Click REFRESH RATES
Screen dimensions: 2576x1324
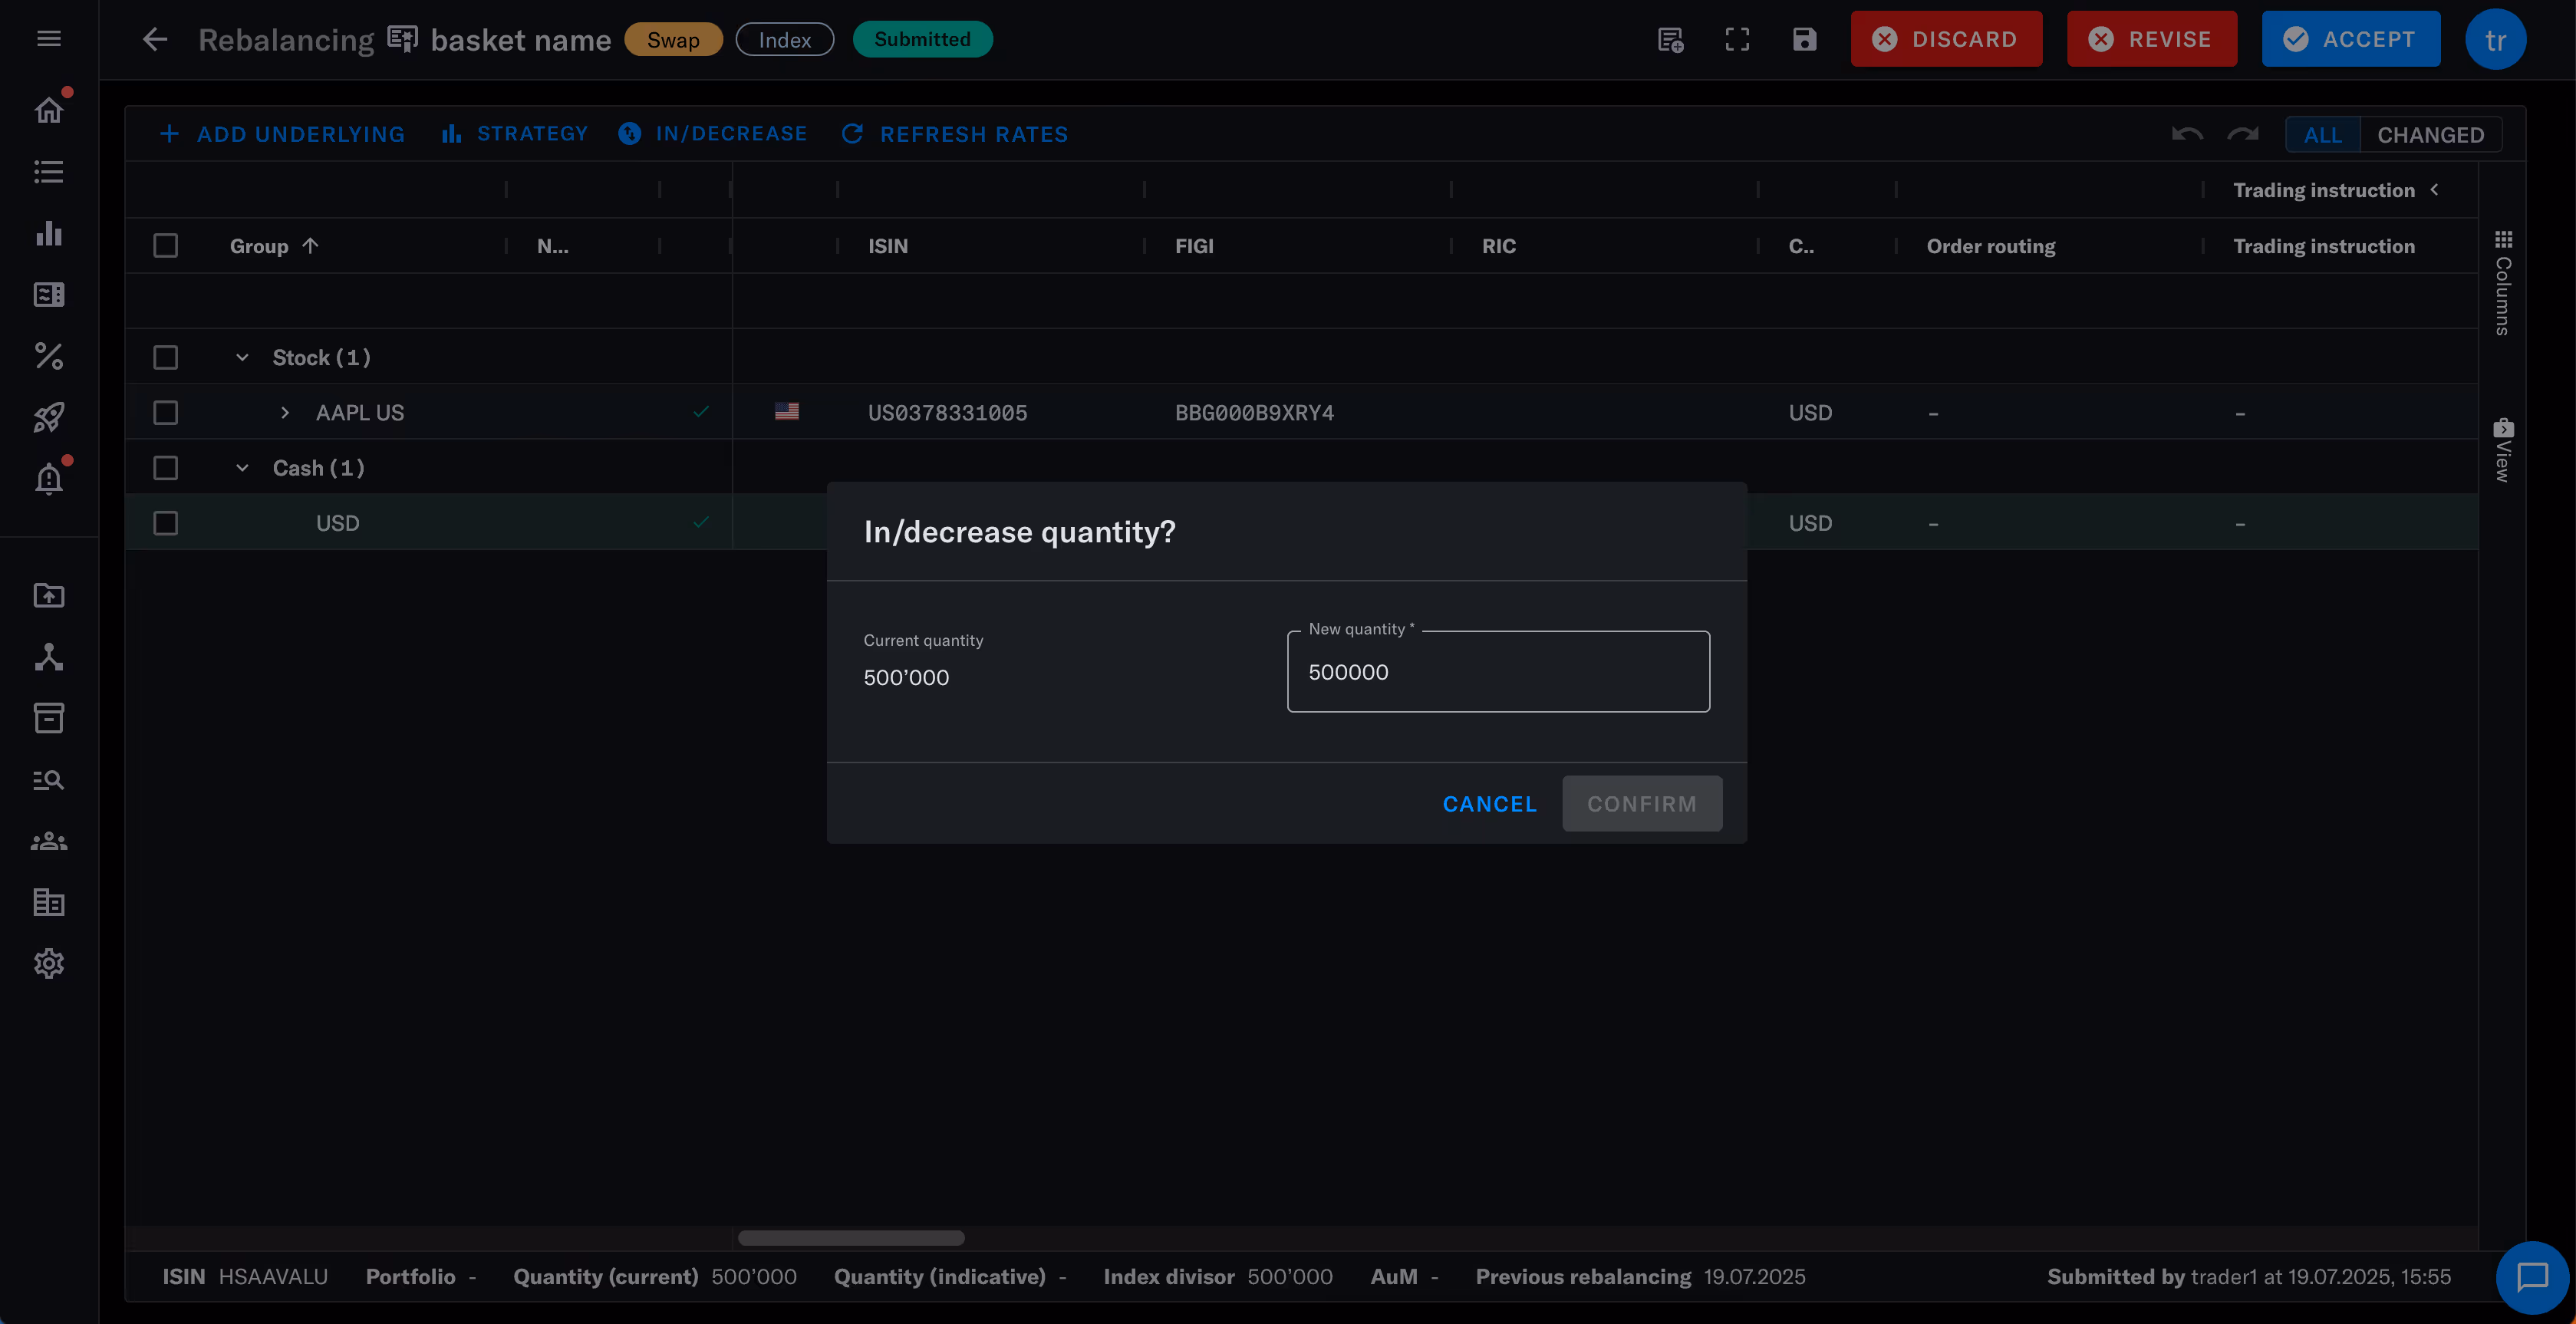tap(955, 134)
